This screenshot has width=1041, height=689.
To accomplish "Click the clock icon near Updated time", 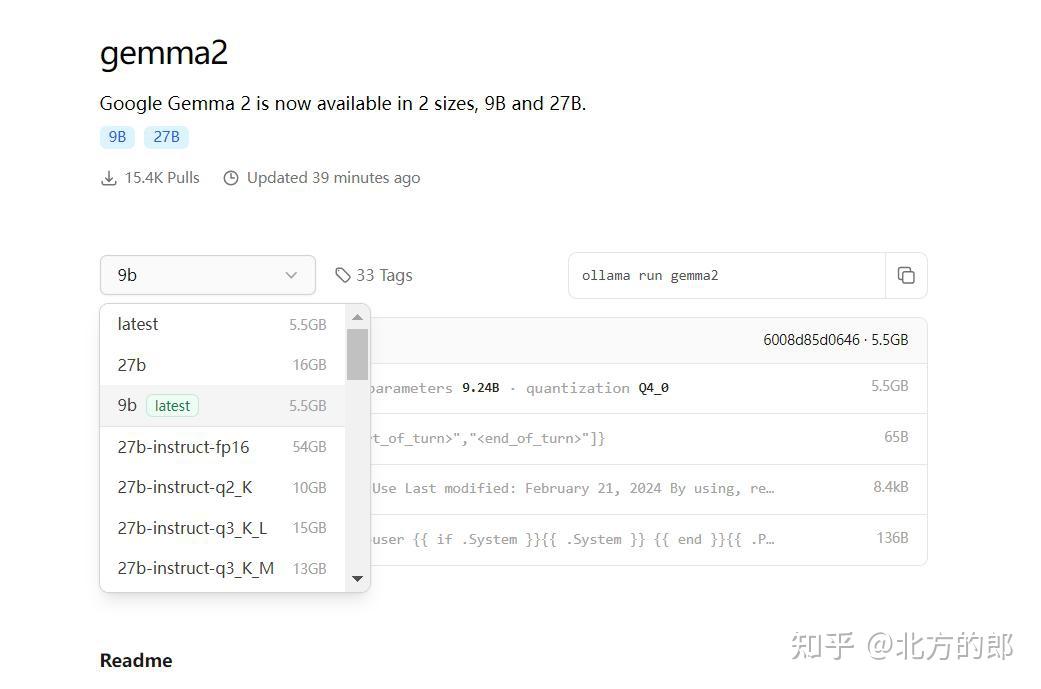I will point(231,177).
